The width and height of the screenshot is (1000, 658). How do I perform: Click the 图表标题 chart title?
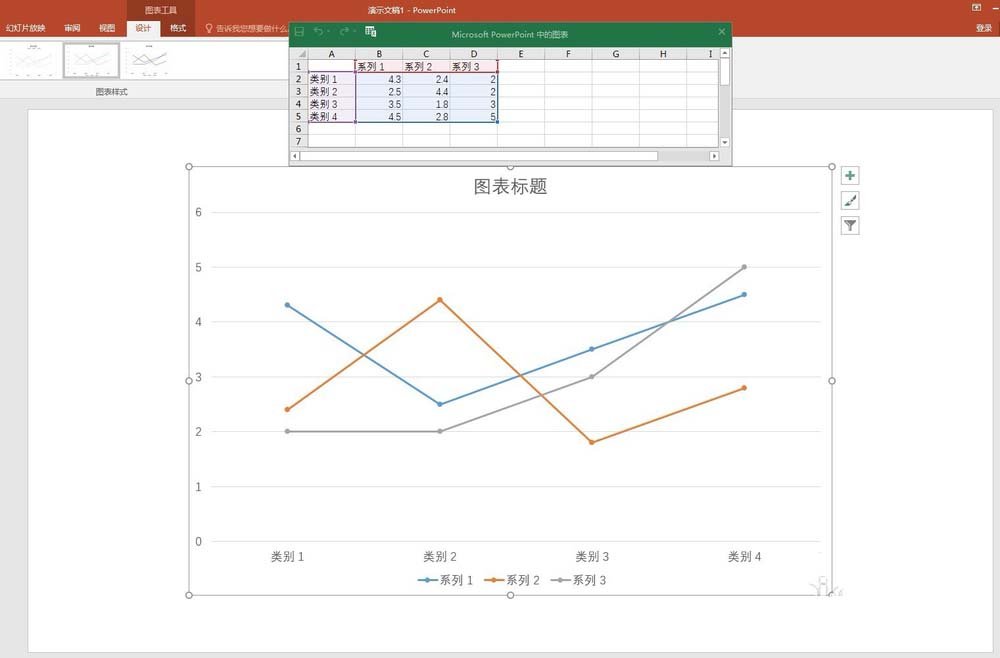(x=510, y=186)
